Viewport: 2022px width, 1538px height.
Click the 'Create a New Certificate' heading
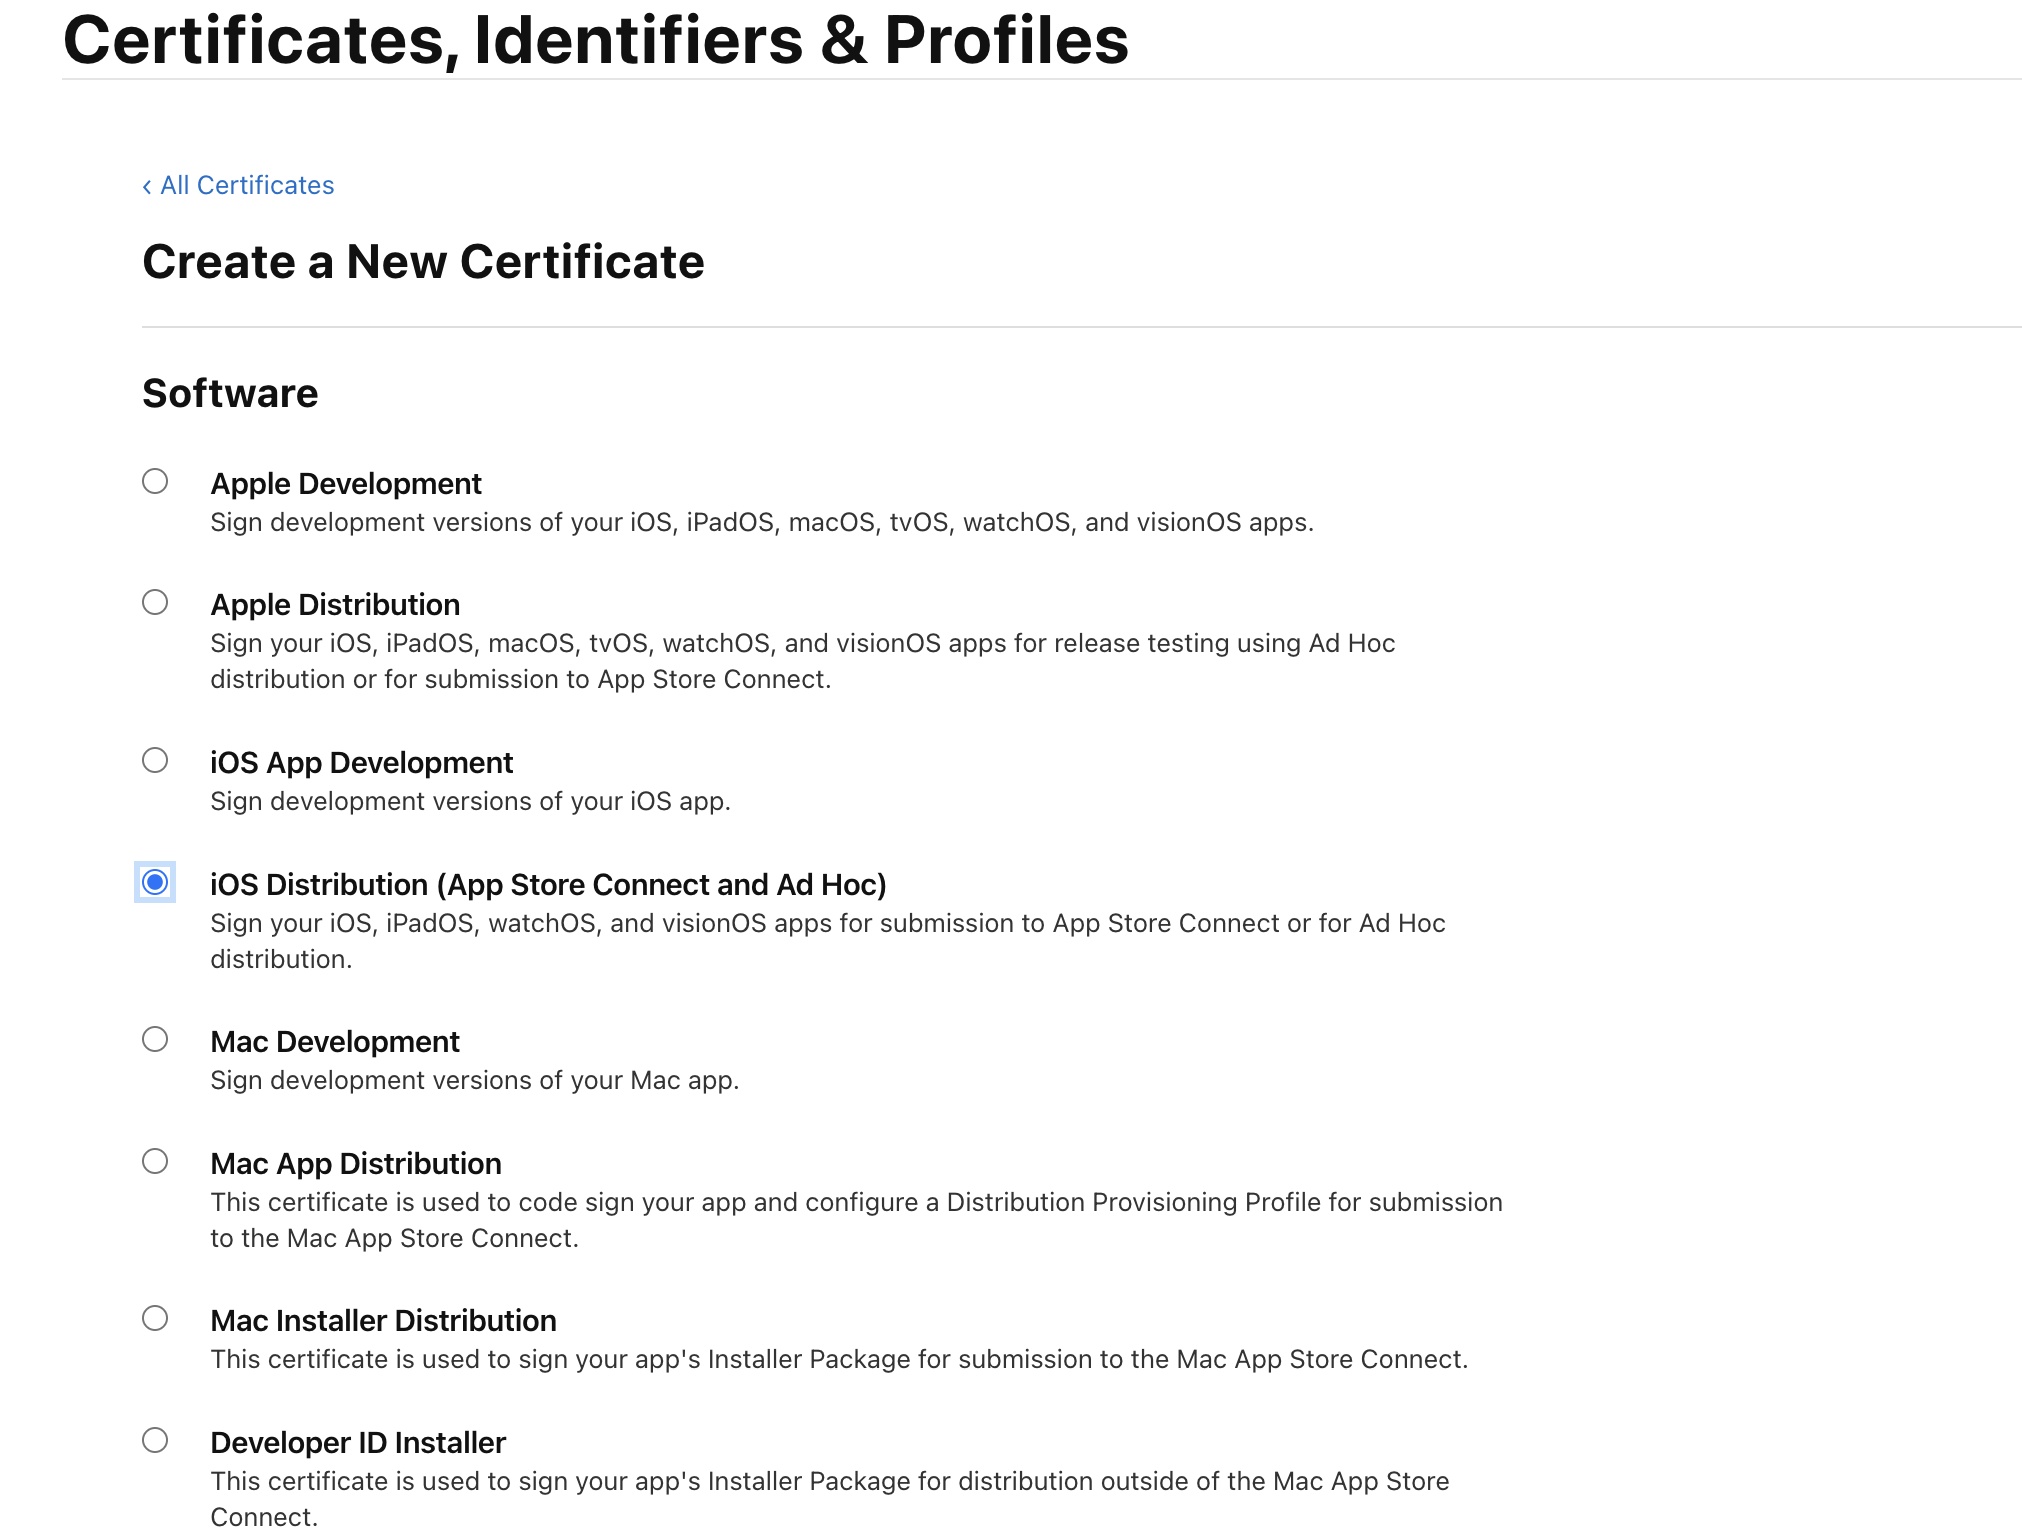tap(423, 262)
